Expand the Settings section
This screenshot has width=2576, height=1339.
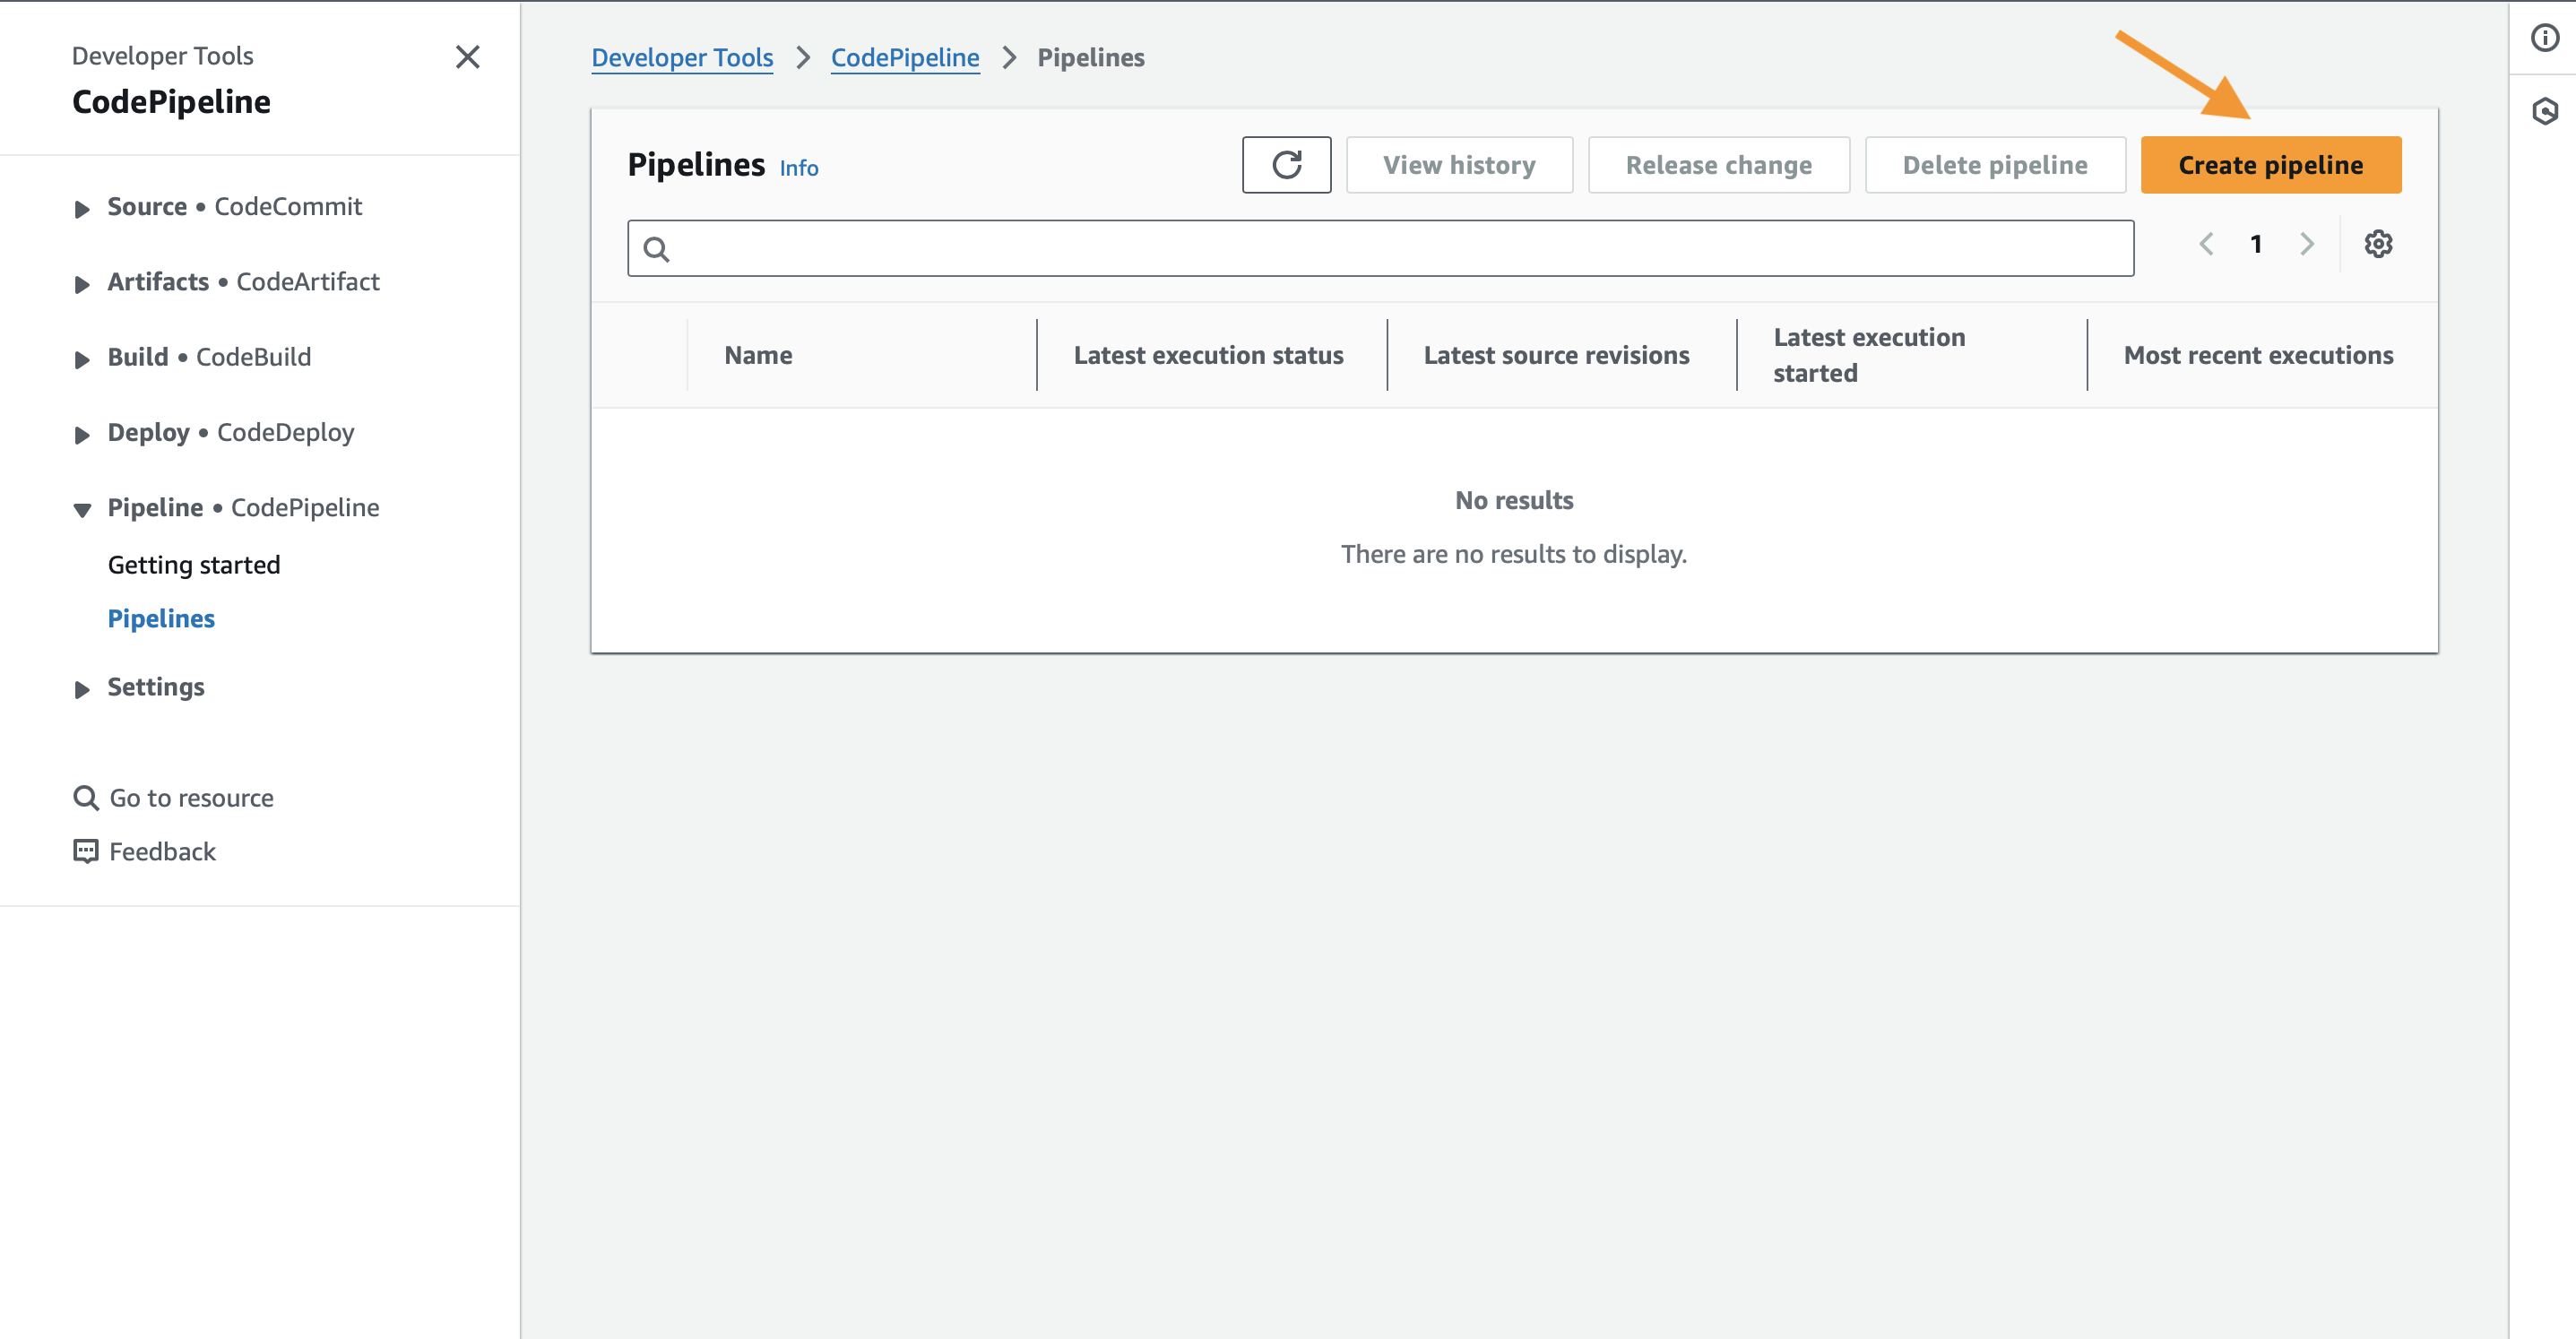point(82,689)
